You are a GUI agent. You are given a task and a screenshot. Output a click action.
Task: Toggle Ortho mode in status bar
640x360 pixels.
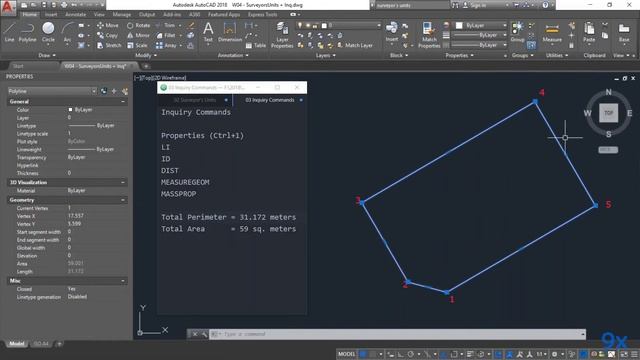(x=400, y=354)
